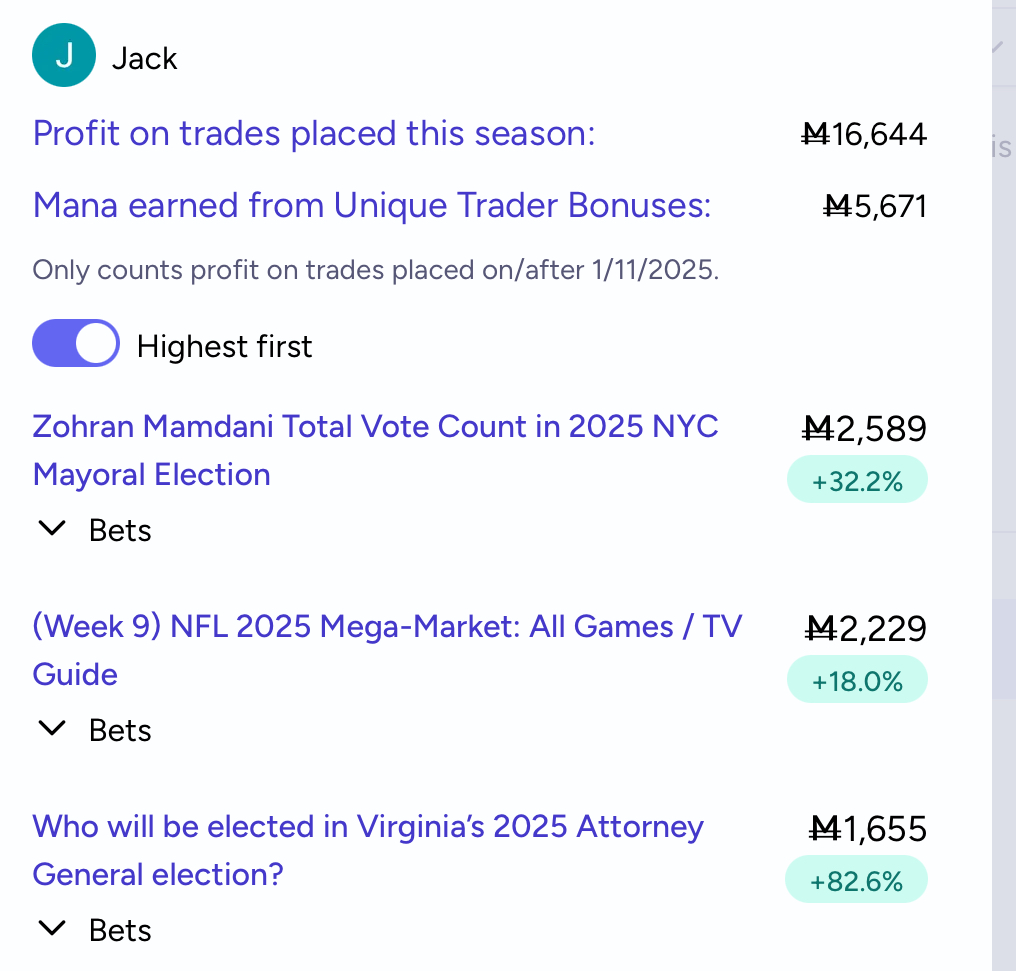Expand Bets under the NFL Week 9 market

pyautogui.click(x=94, y=730)
